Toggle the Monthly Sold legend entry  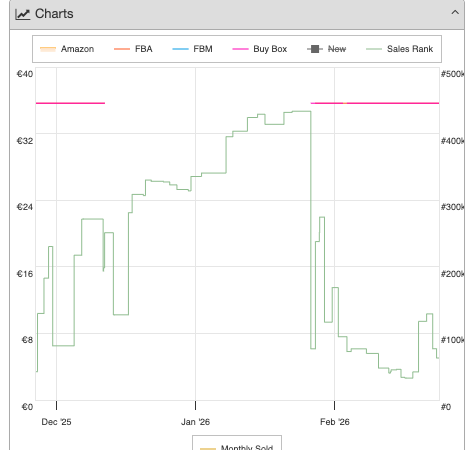(x=237, y=447)
